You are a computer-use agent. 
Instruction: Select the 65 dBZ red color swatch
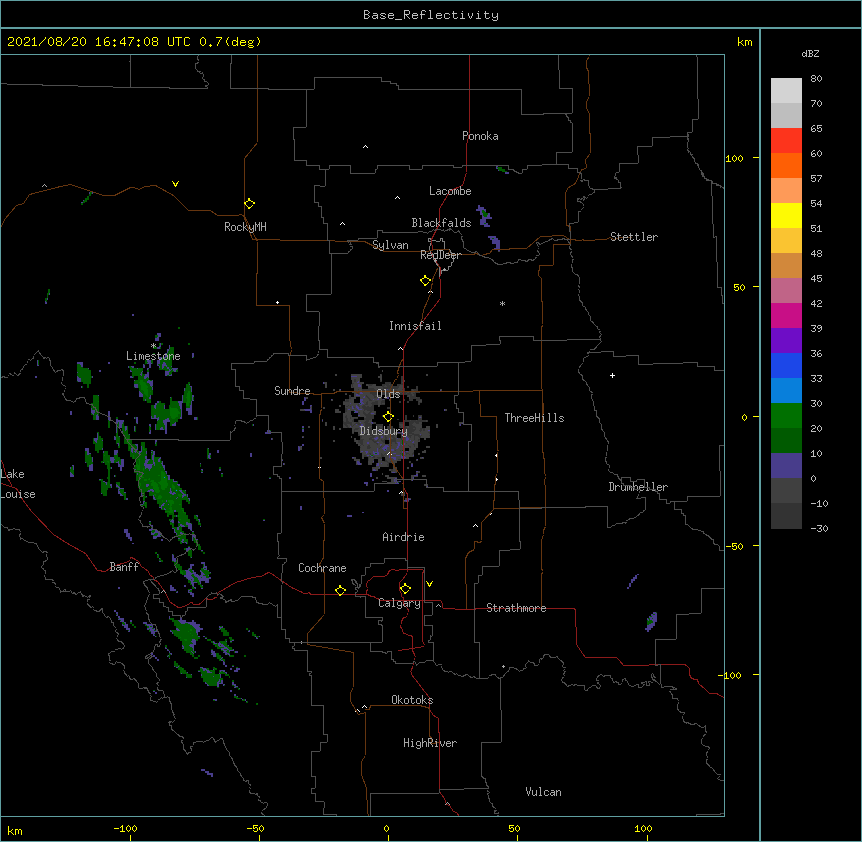coord(786,140)
